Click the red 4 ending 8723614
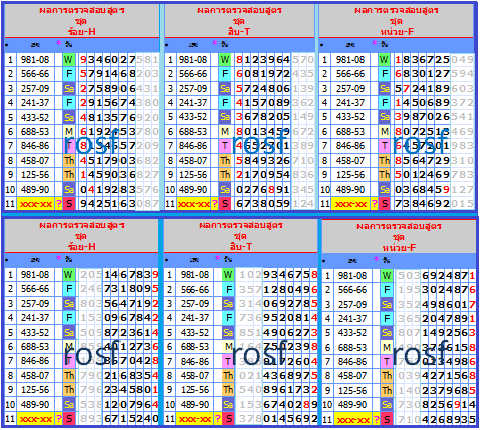481x430 pixels. (x=155, y=333)
